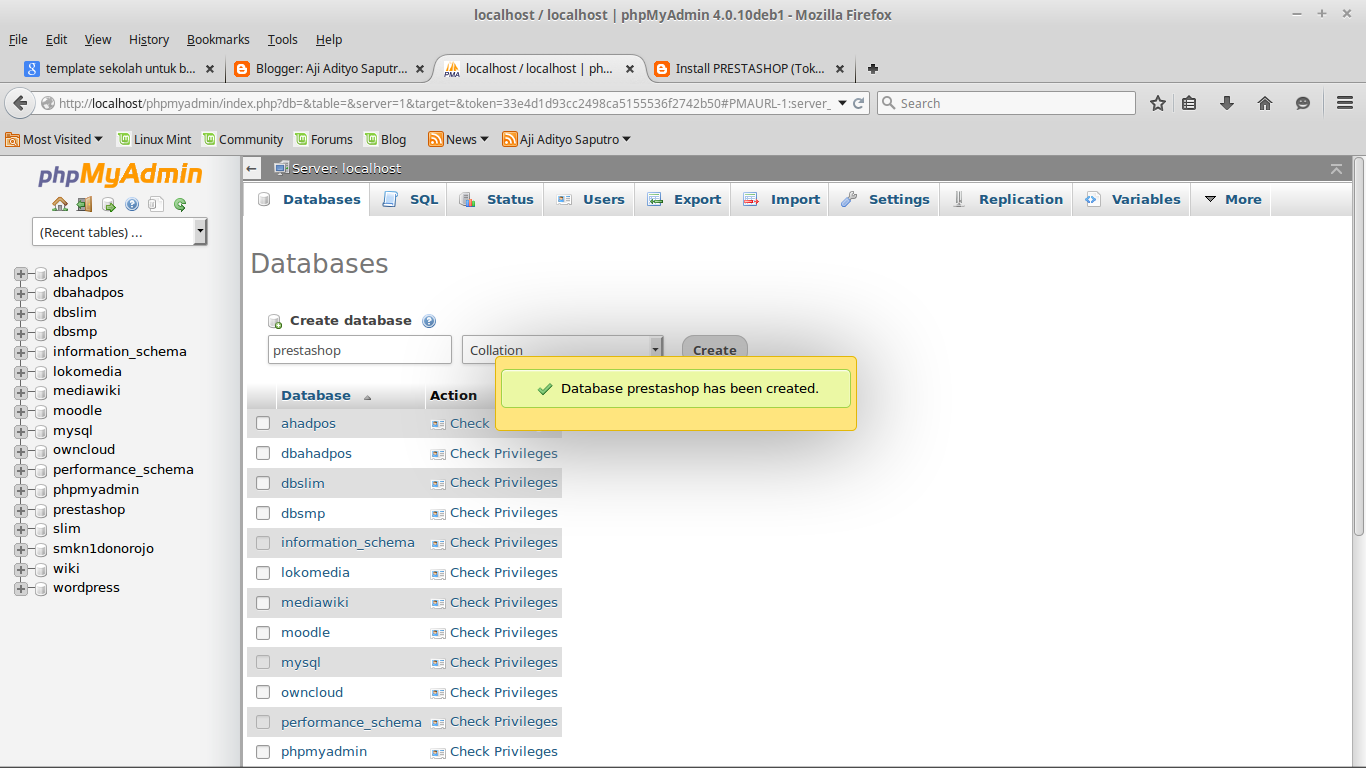
Task: Reload navigation frame green arrow icon
Action: coord(180,204)
